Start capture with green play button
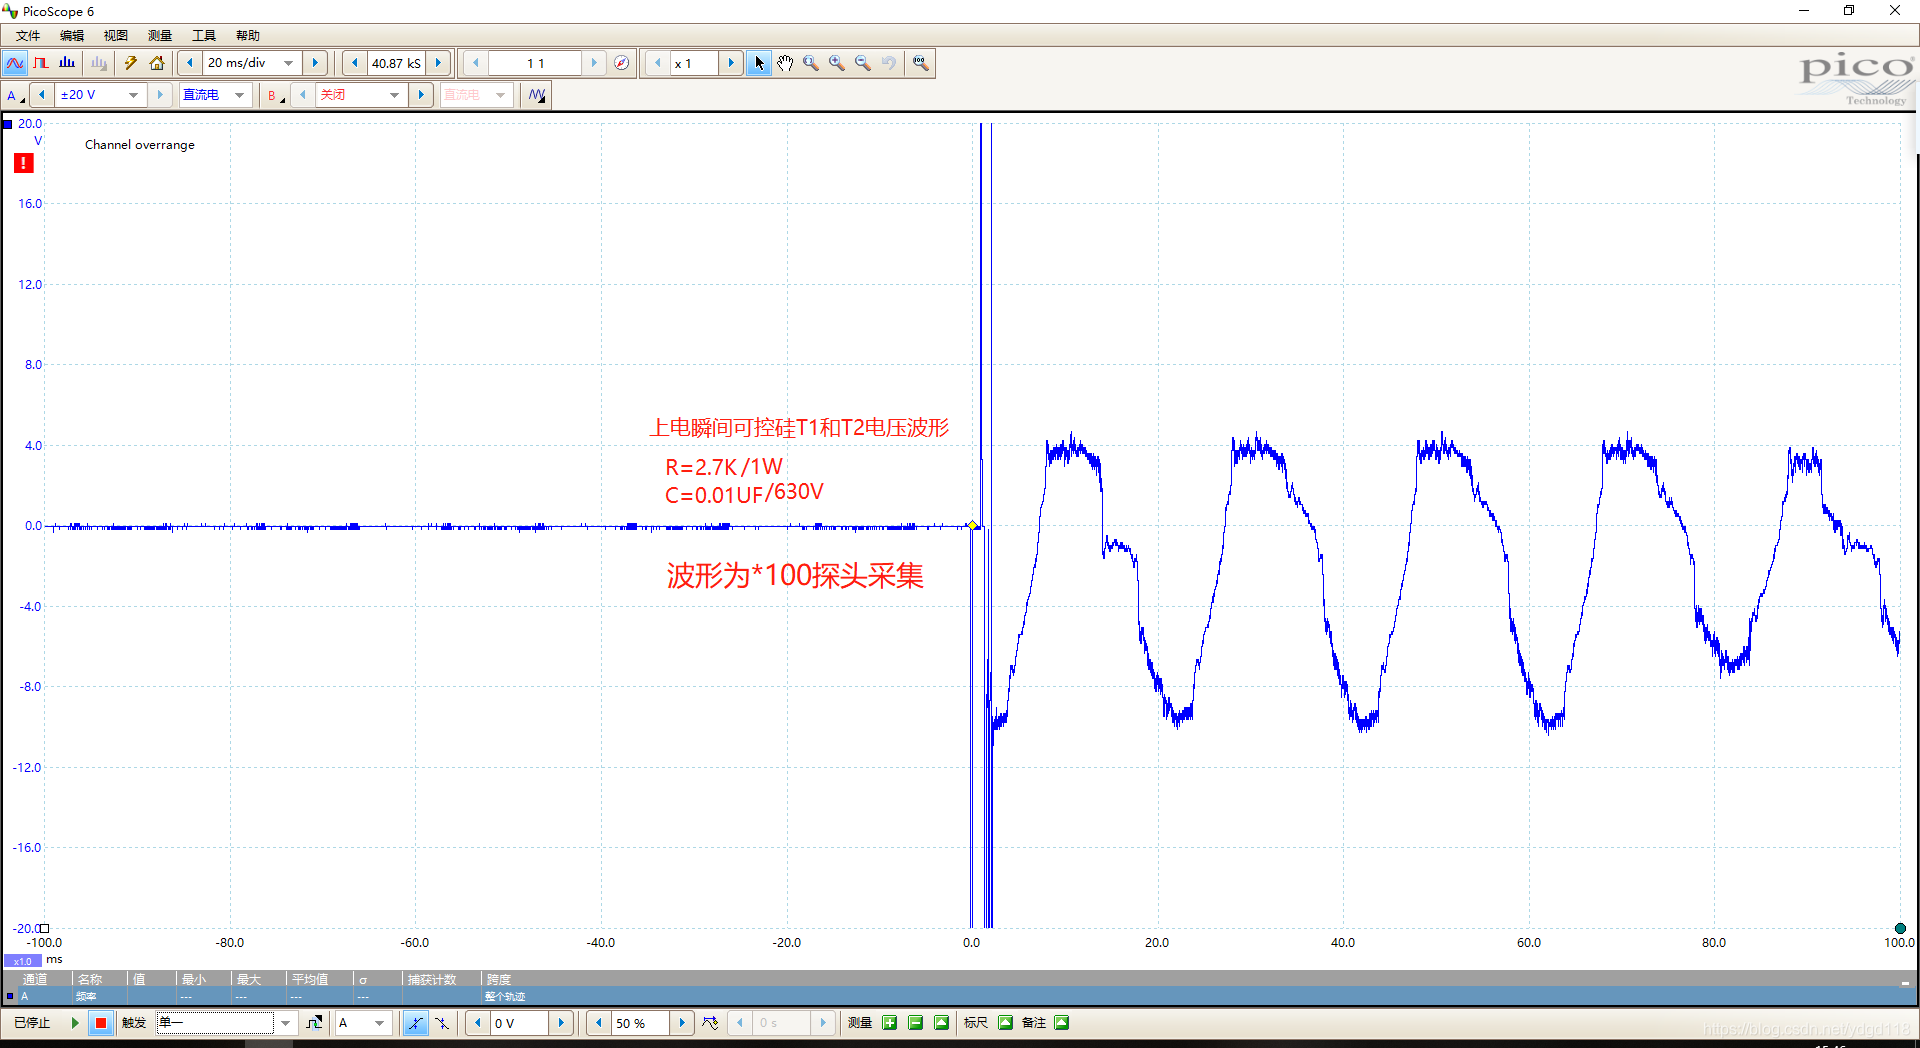 tap(75, 1023)
